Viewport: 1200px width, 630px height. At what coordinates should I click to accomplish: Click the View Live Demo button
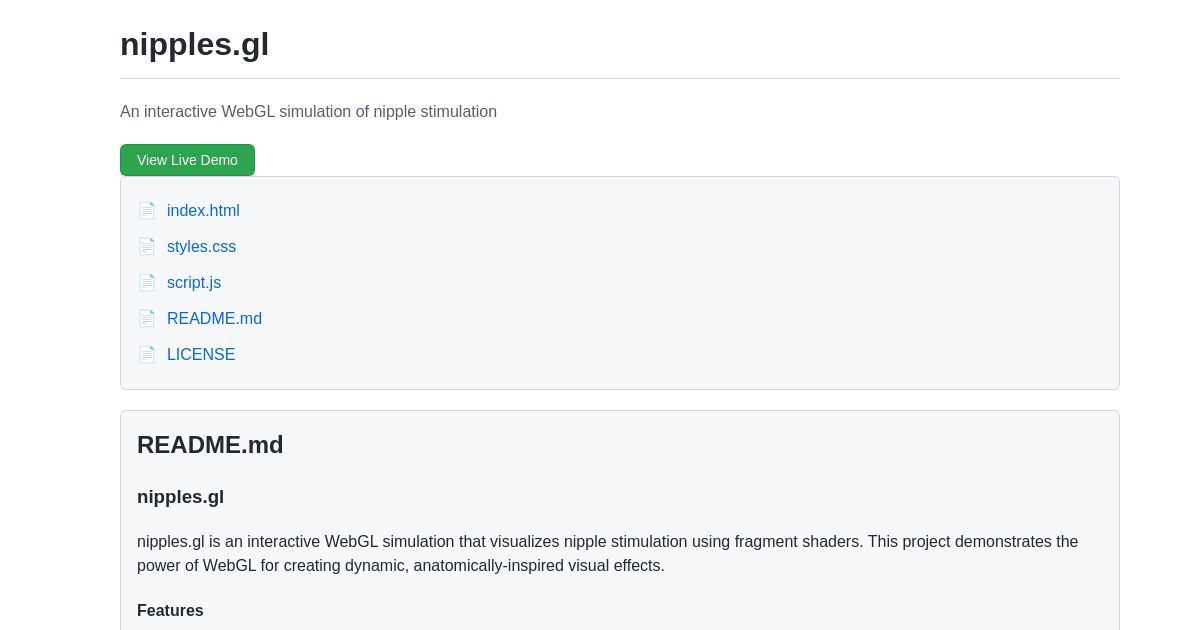(187, 160)
